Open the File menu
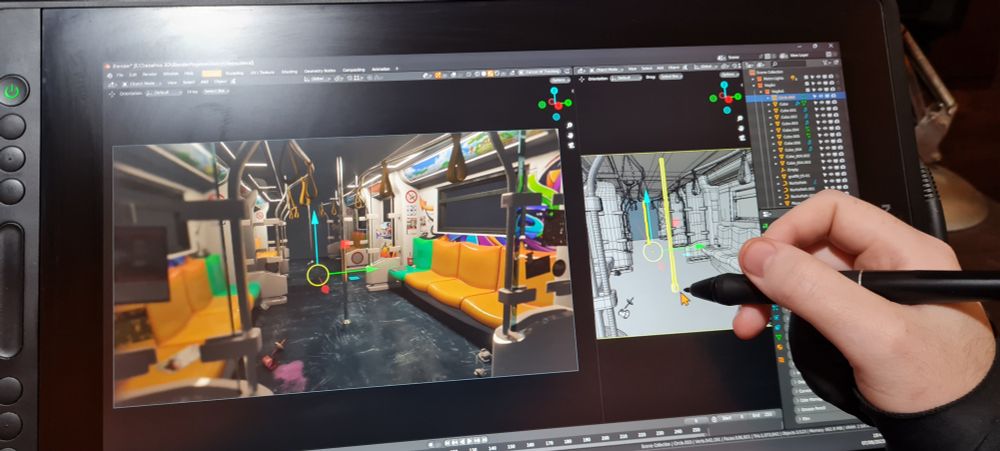Image resolution: width=1000 pixels, height=451 pixels. point(120,75)
